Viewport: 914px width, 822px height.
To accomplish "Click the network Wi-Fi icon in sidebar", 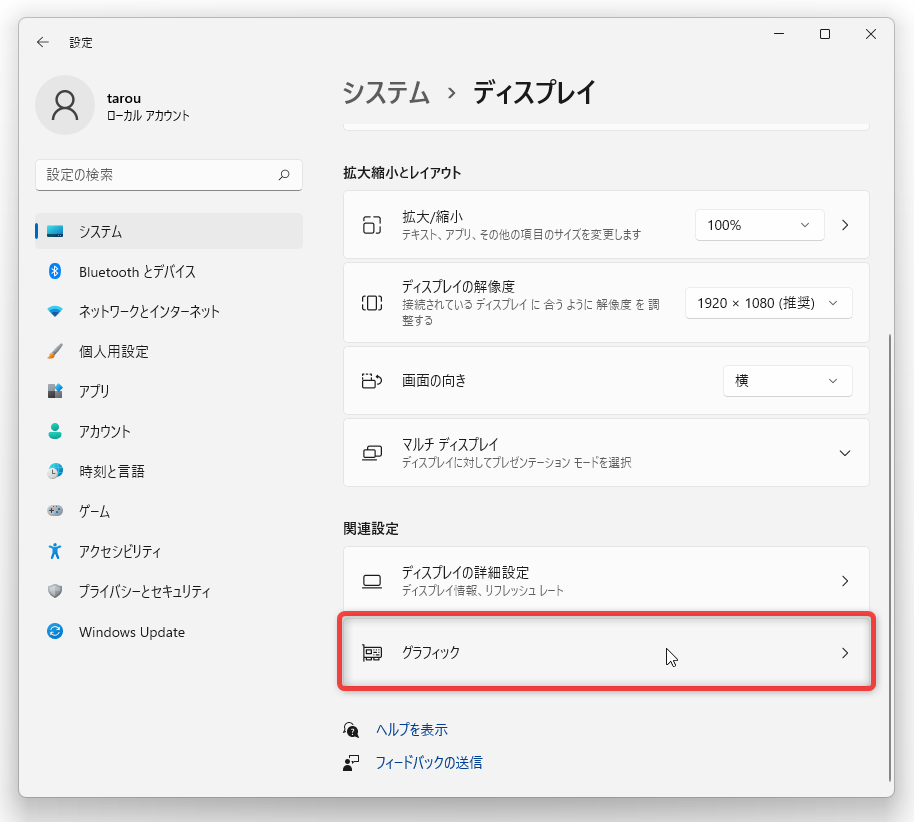I will (x=55, y=311).
